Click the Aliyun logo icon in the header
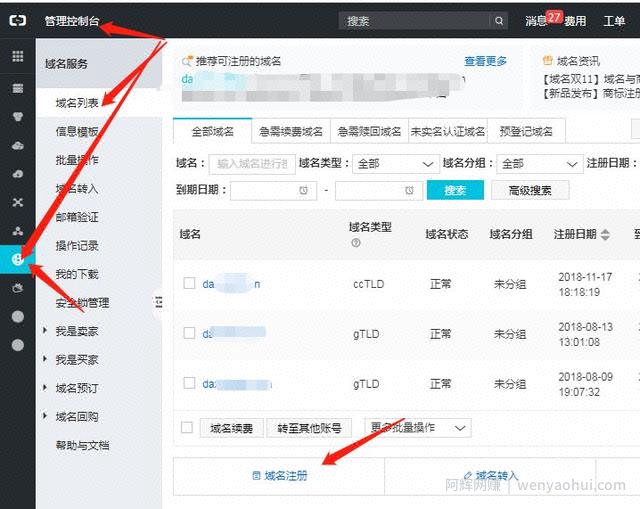Screen dimensions: 640x509 [x=18, y=20]
